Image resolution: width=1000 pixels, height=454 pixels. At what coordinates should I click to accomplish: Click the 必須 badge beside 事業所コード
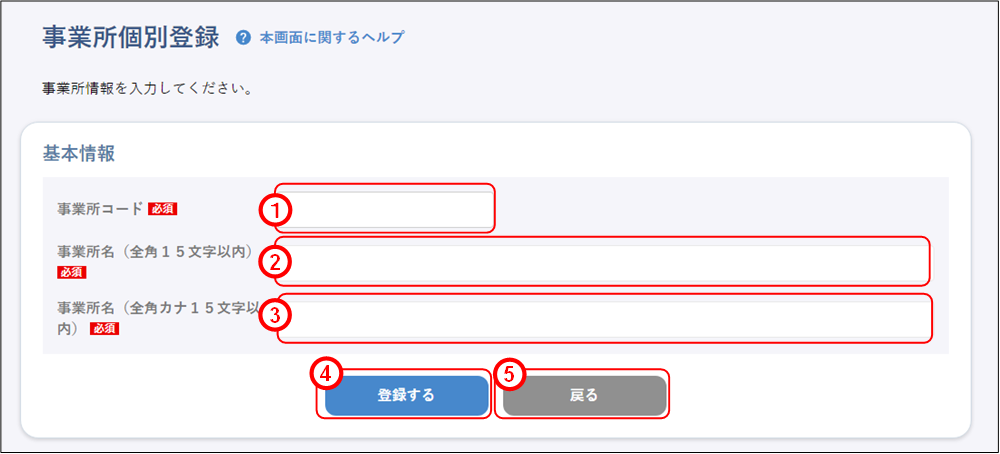pos(162,209)
